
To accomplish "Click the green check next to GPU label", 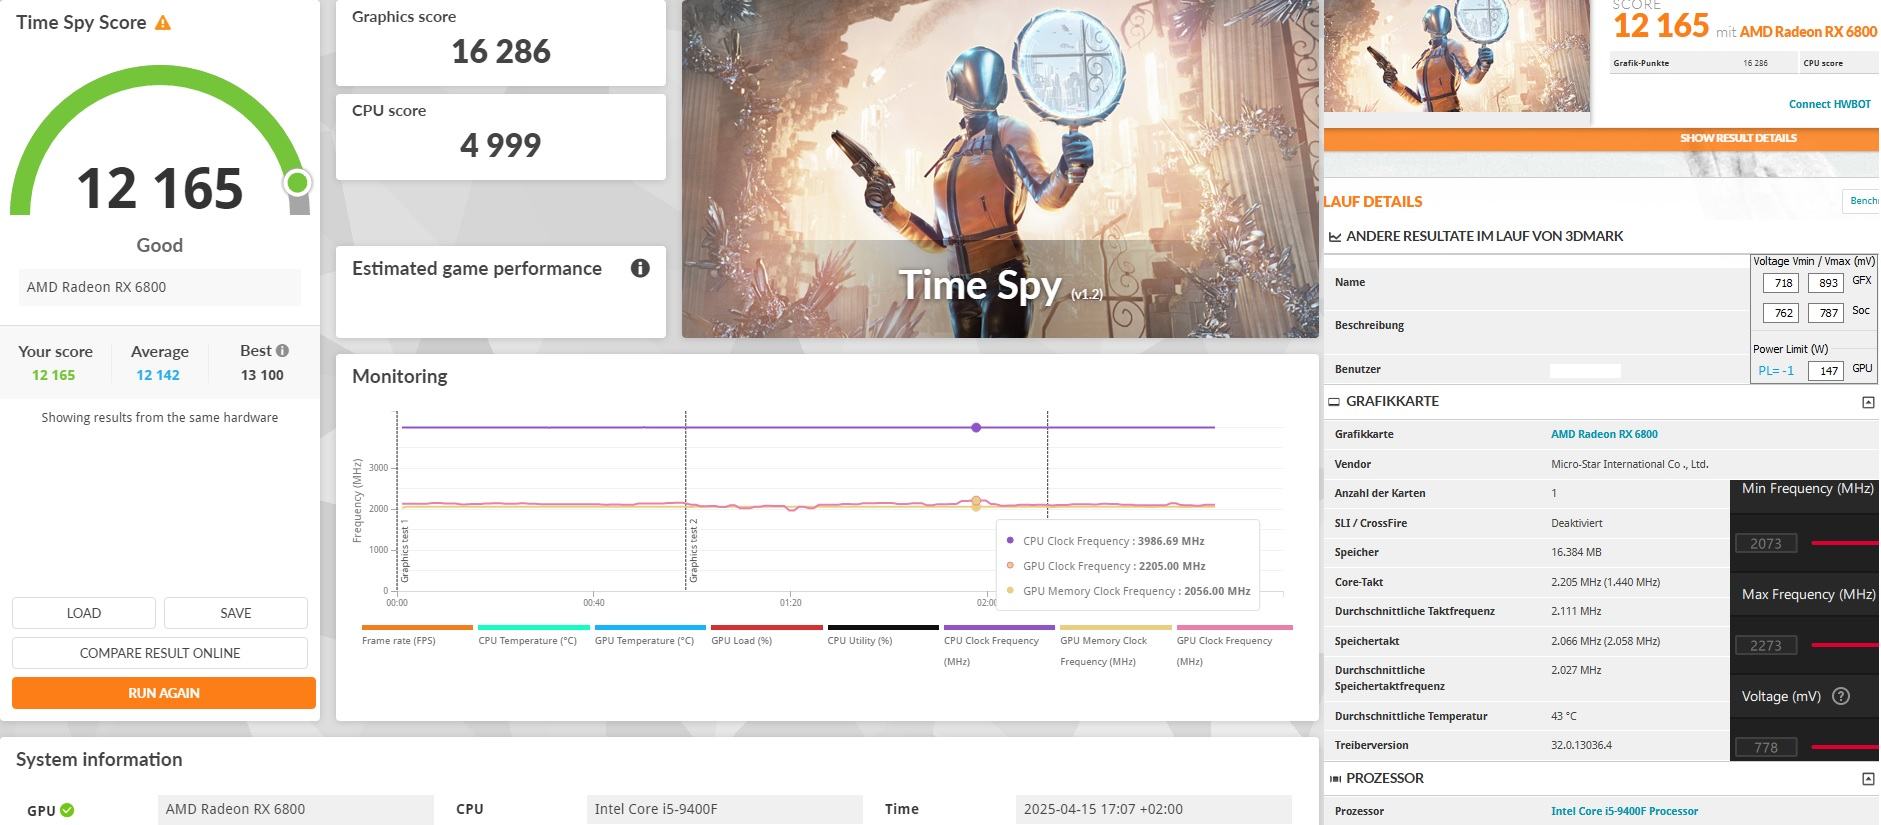I will coord(67,810).
